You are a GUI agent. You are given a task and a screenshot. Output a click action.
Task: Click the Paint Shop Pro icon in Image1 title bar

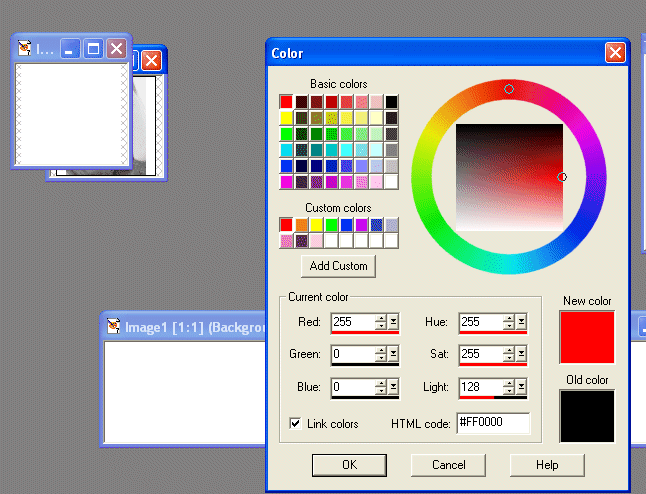click(115, 326)
